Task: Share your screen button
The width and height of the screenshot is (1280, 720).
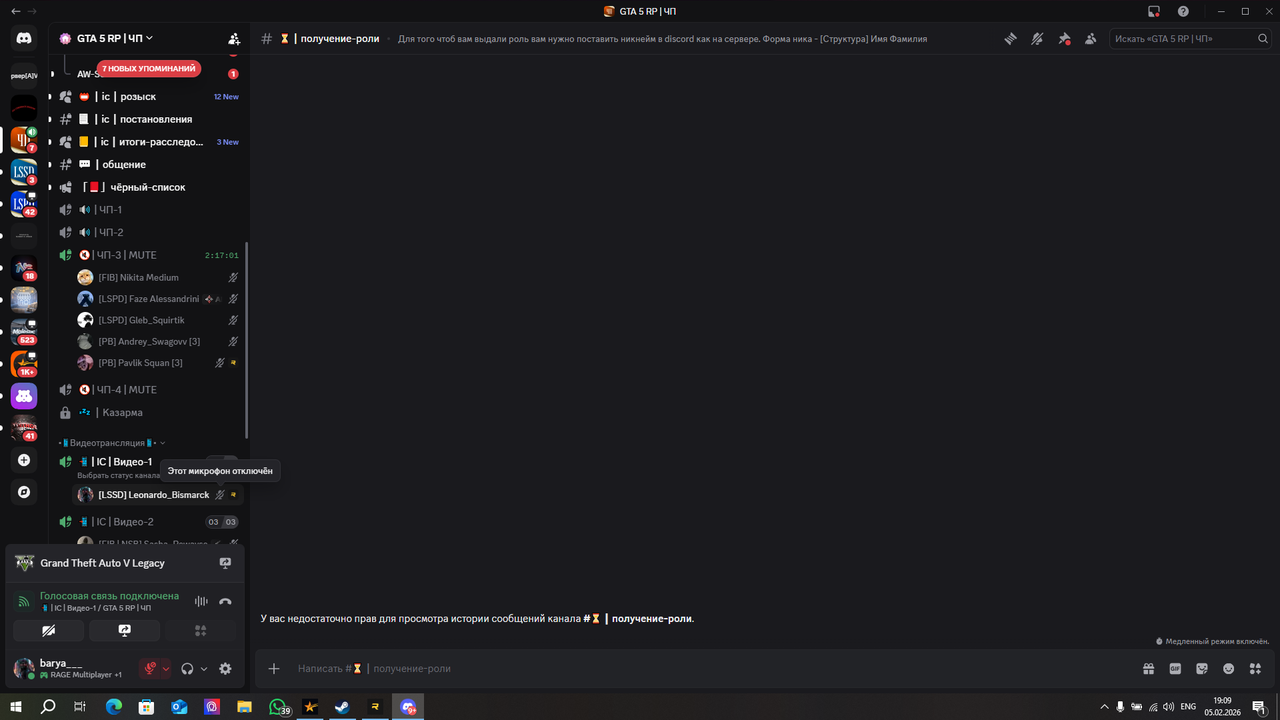Action: 124,631
